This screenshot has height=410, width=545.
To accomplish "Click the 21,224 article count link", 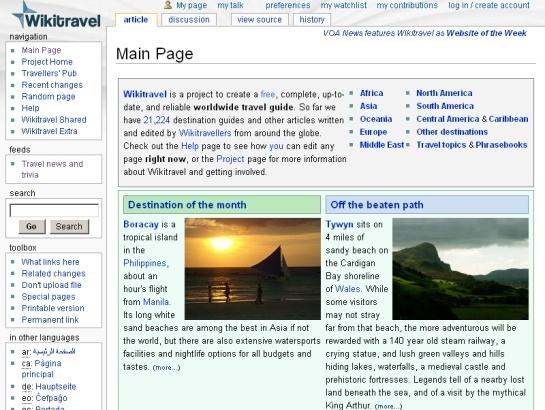I will click(156, 120).
